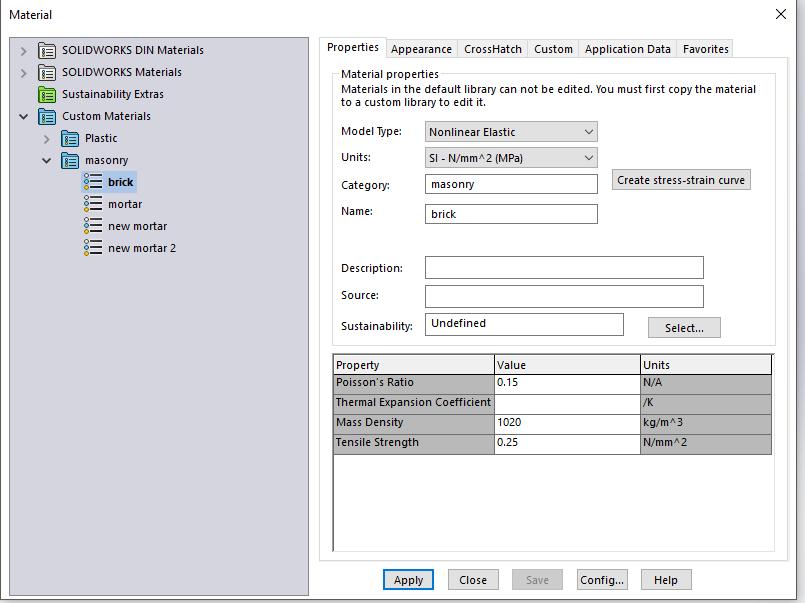Click the Thermal Expansion Coefficient property cell
The height and width of the screenshot is (603, 805).
coord(414,403)
